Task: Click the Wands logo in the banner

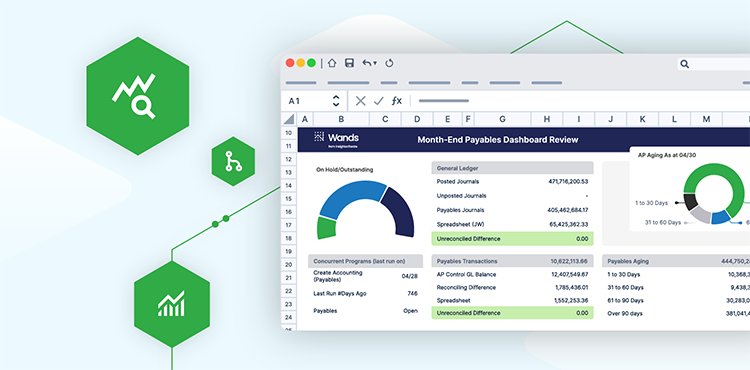Action: 336,139
